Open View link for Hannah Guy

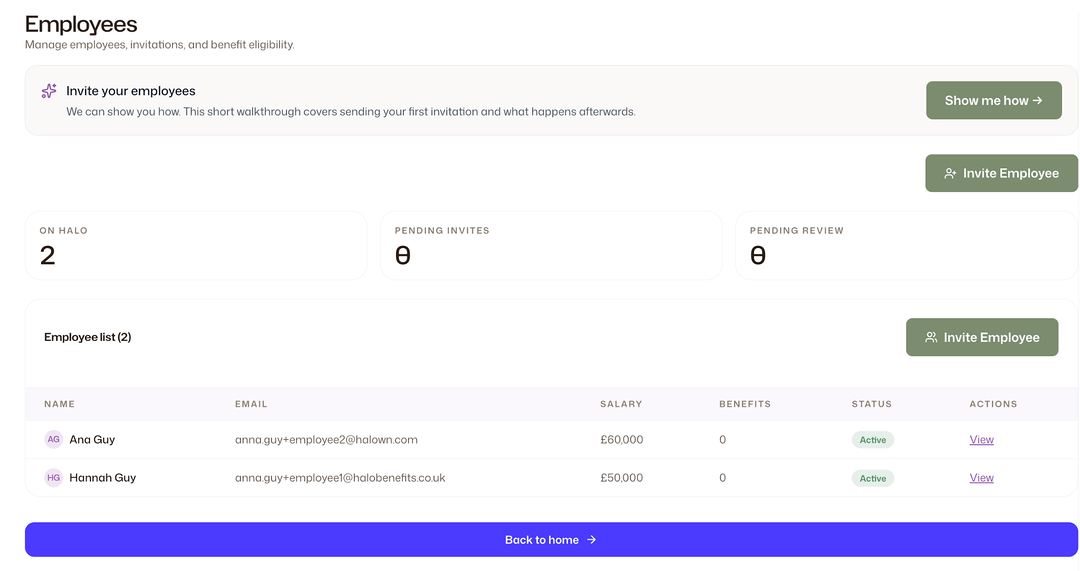[x=981, y=477]
